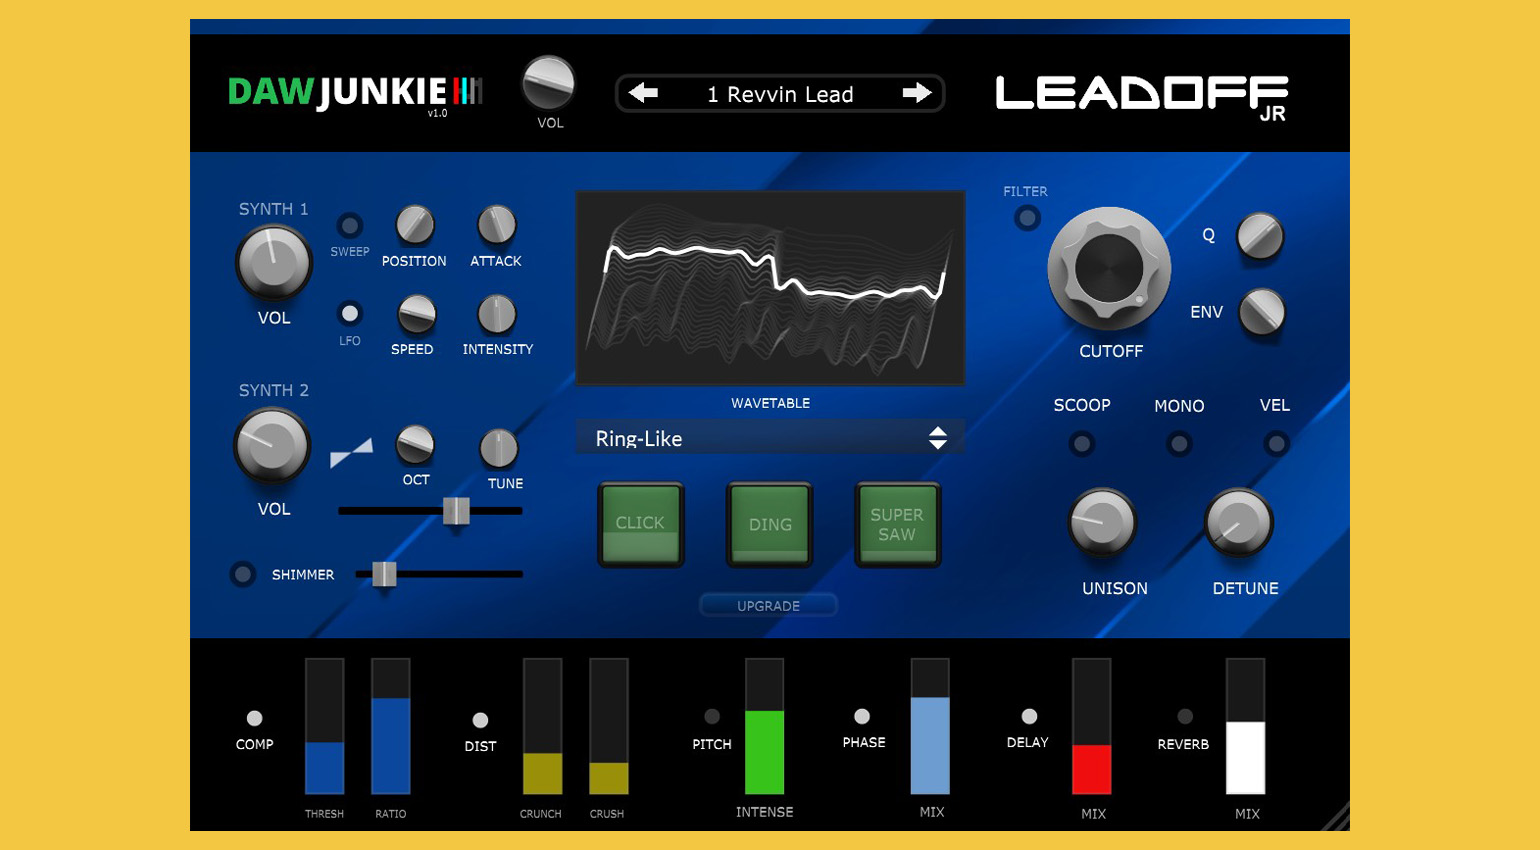Click the Synth 2 sawtooth waveform icon
The width and height of the screenshot is (1540, 850).
click(351, 452)
